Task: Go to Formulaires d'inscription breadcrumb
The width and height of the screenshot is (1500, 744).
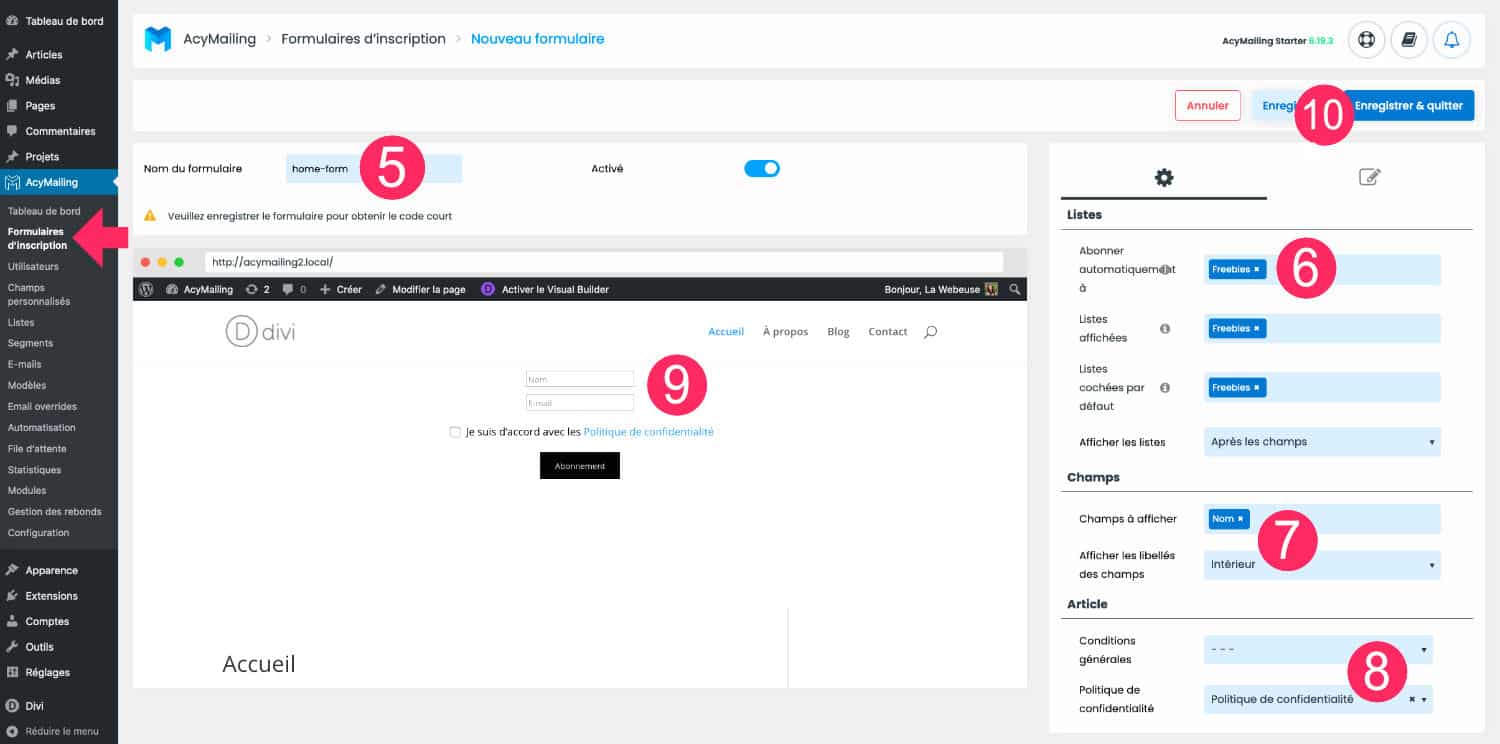Action: (363, 39)
